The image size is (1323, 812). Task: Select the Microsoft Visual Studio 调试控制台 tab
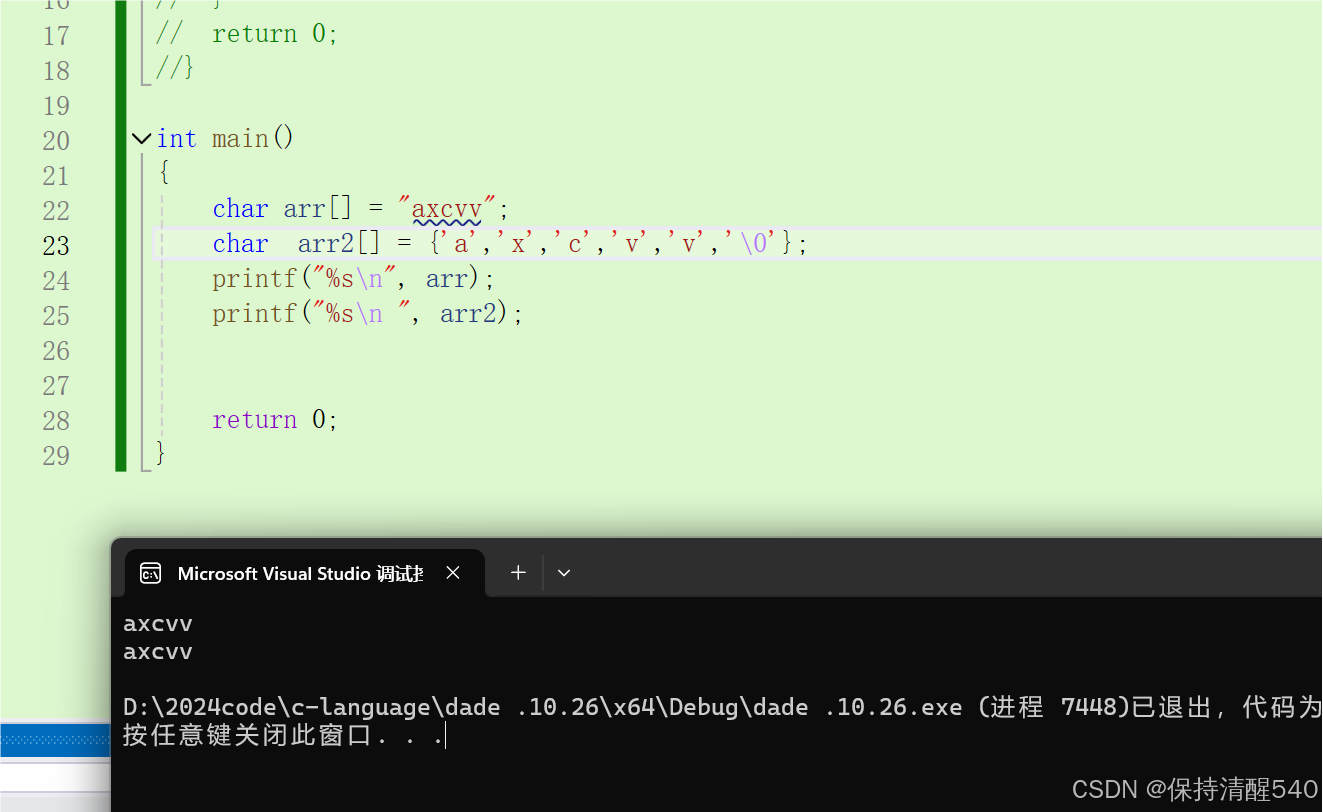point(300,573)
